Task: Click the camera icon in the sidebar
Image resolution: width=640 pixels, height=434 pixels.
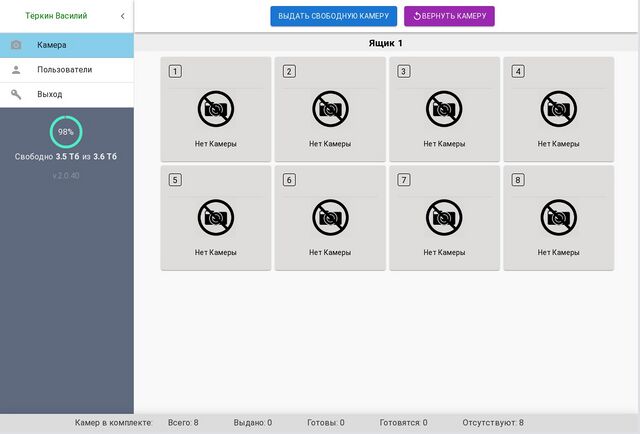Action: tap(16, 45)
